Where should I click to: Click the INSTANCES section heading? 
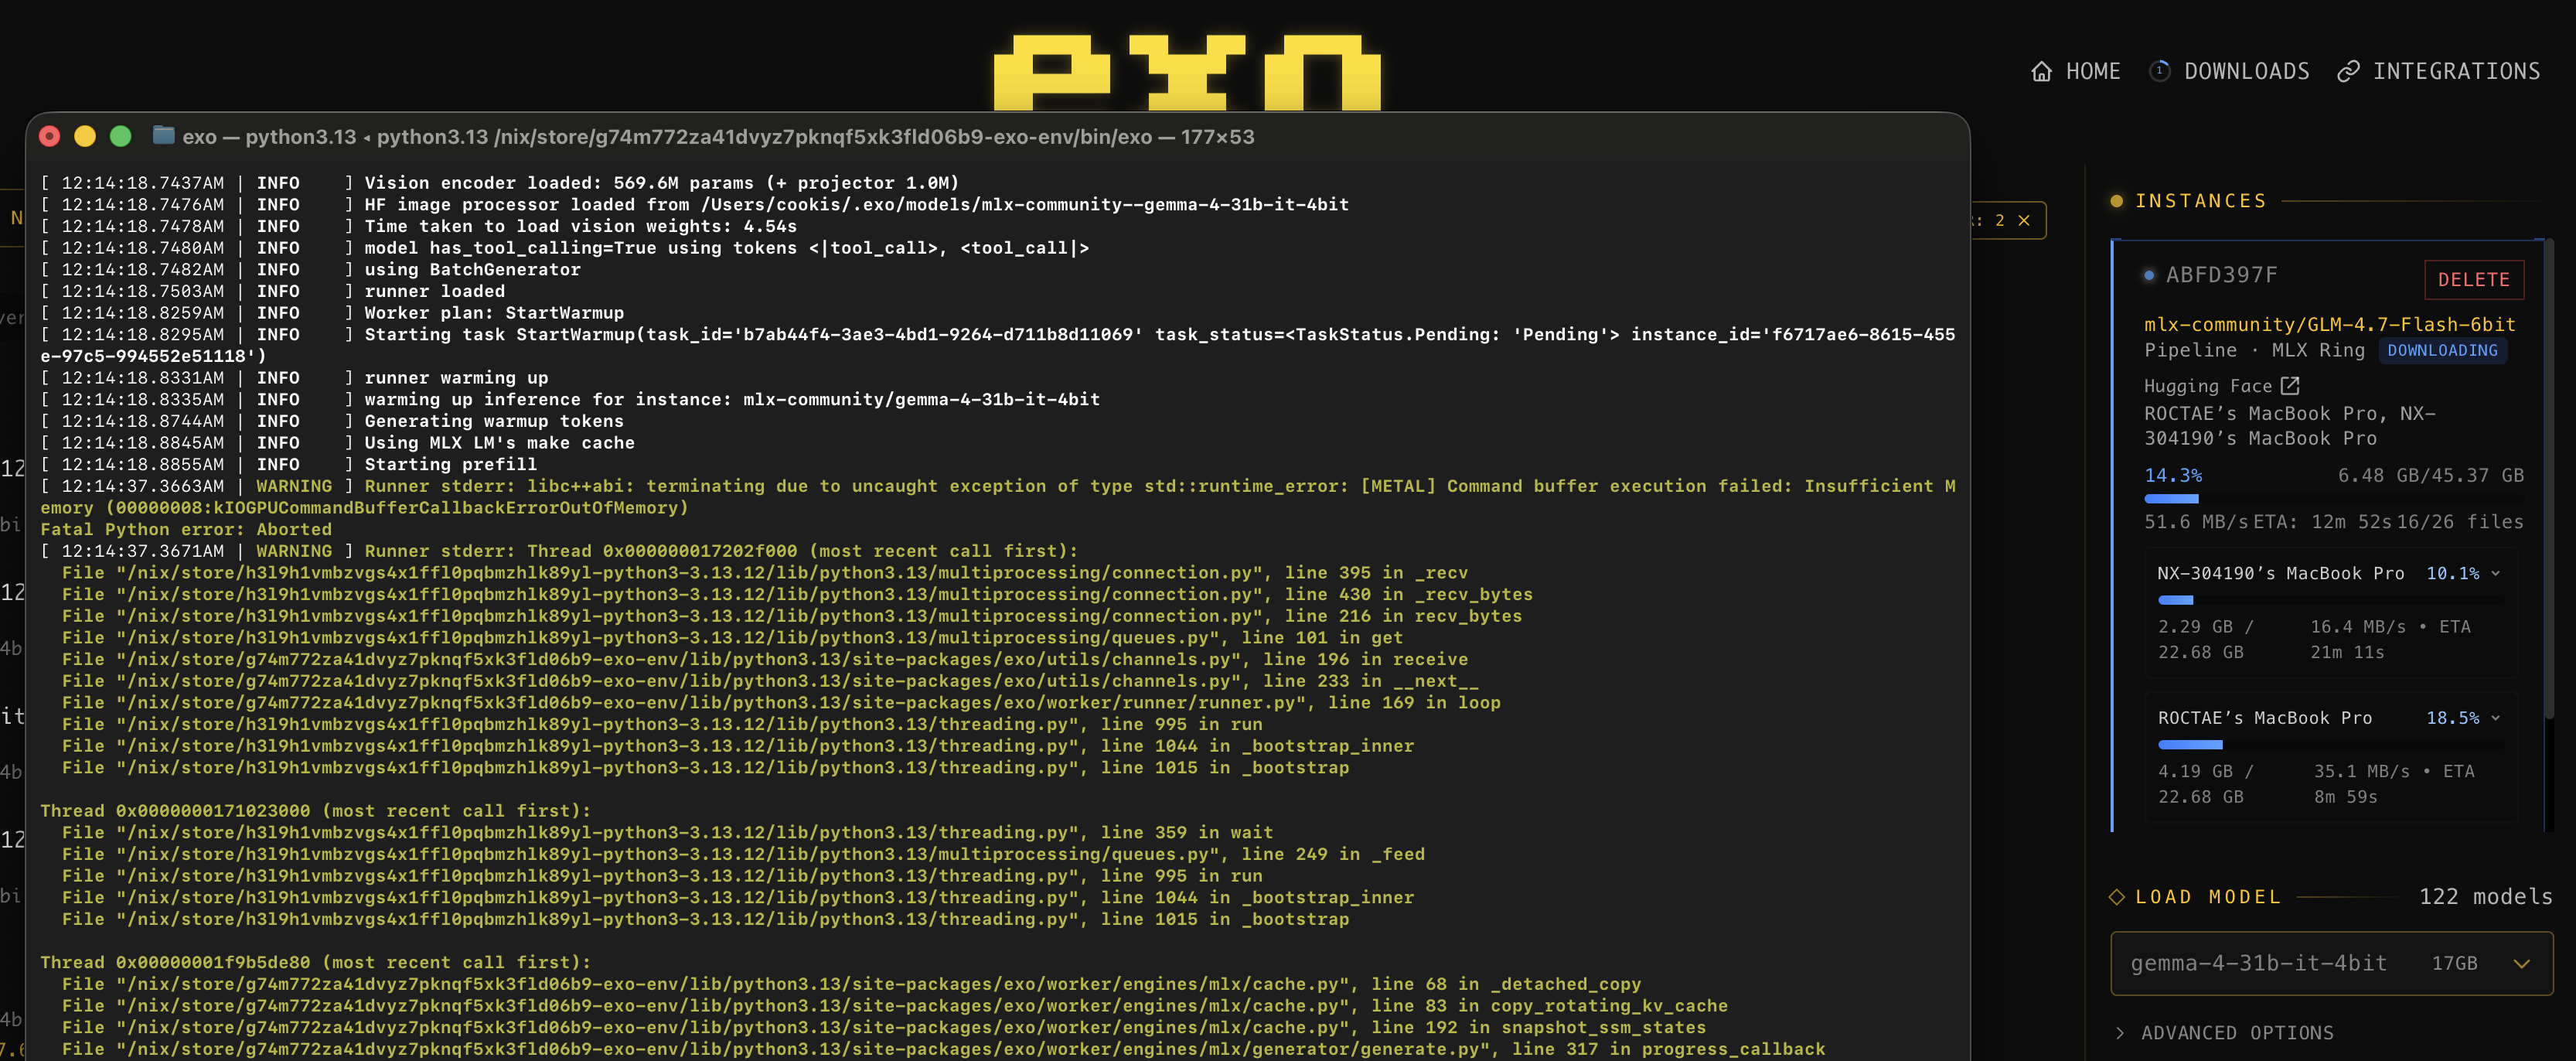[x=2201, y=201]
